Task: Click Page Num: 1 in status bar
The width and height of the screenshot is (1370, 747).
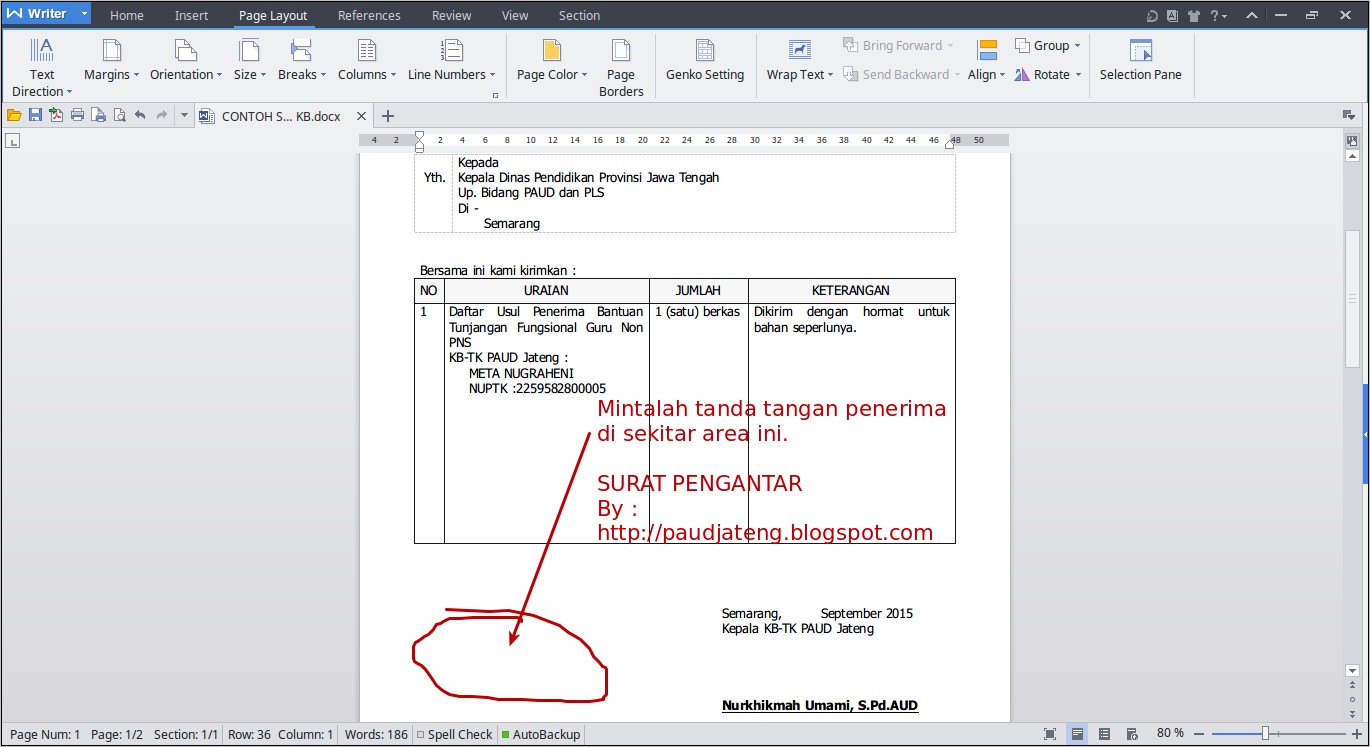Action: click(x=45, y=734)
